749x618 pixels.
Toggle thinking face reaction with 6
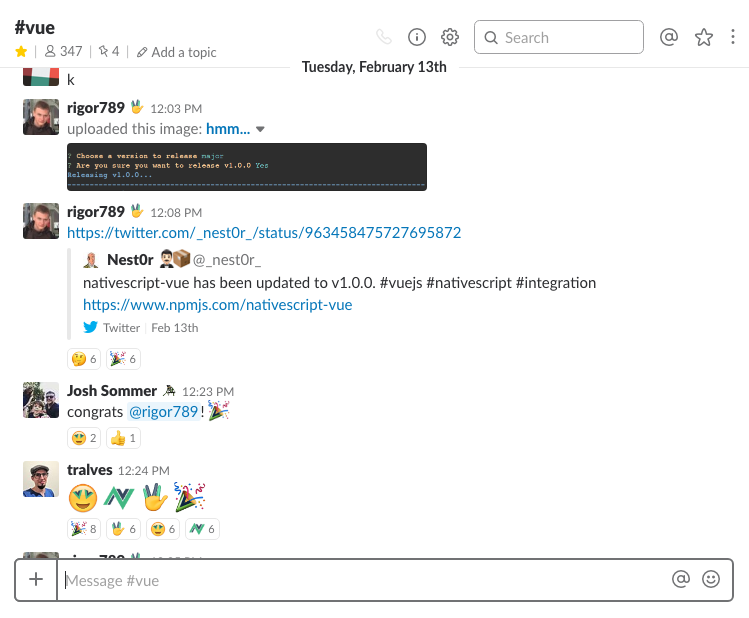click(x=84, y=359)
